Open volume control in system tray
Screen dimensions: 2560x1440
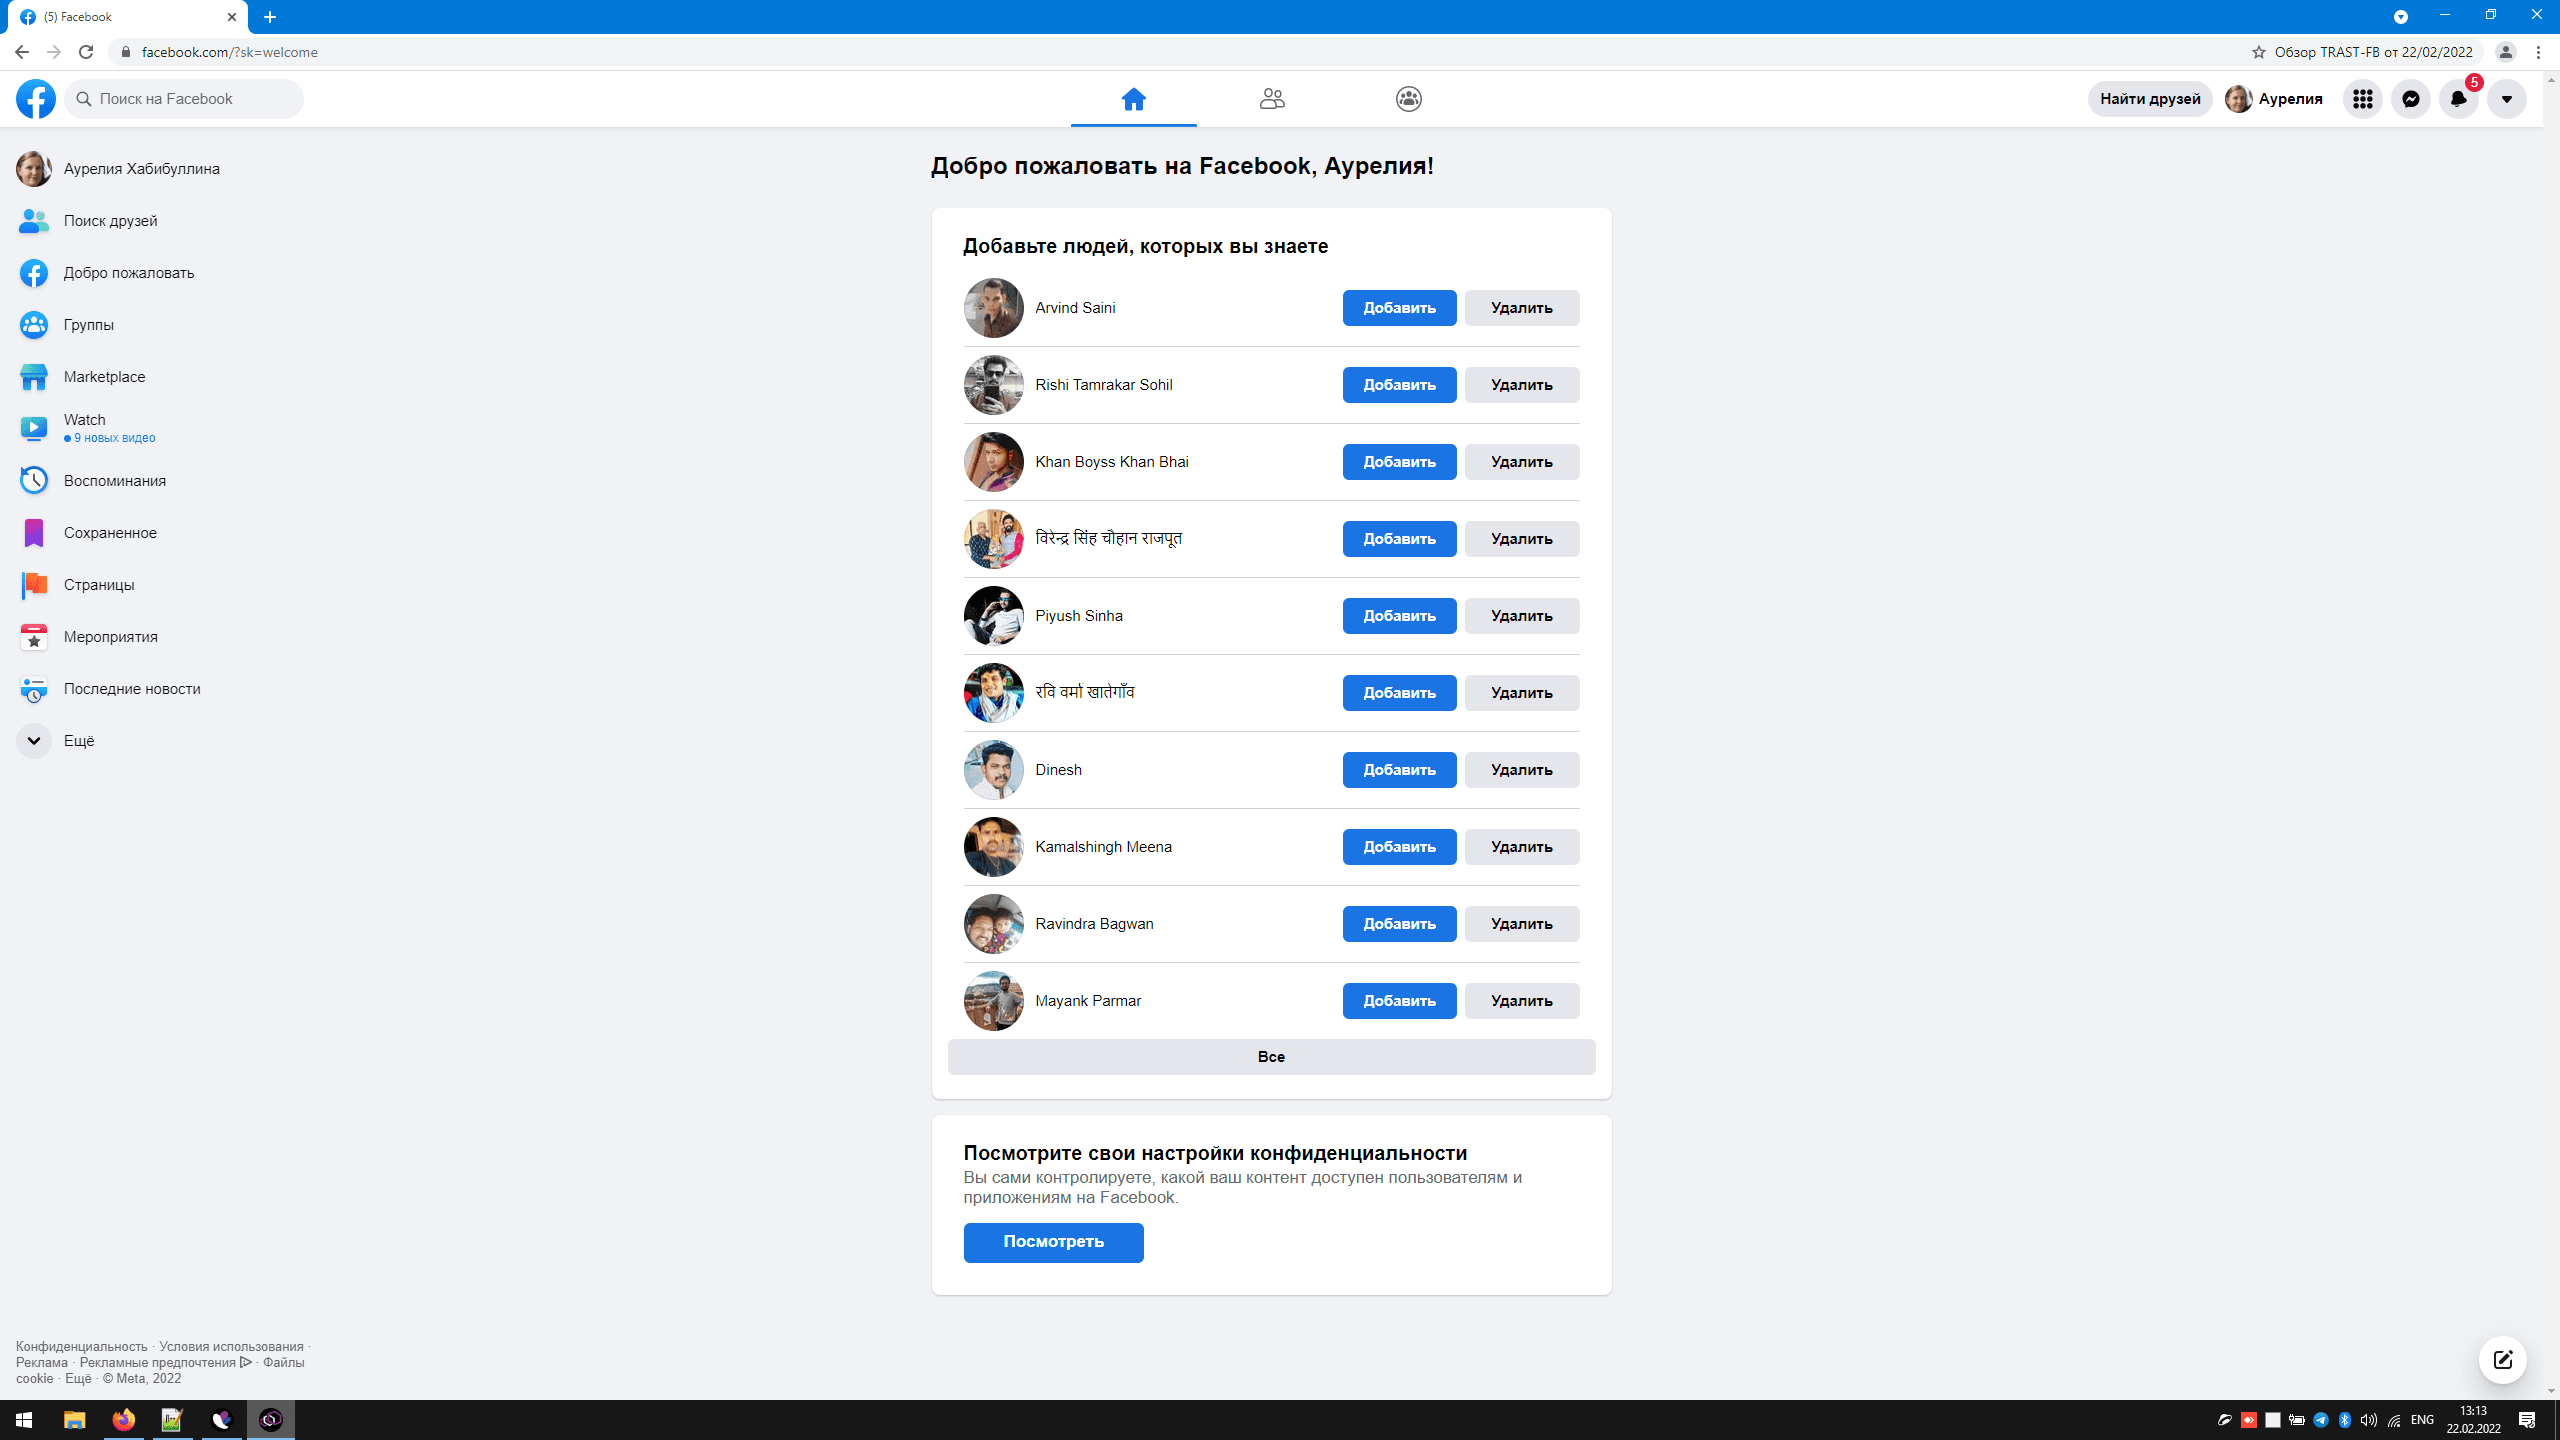(x=2369, y=1420)
